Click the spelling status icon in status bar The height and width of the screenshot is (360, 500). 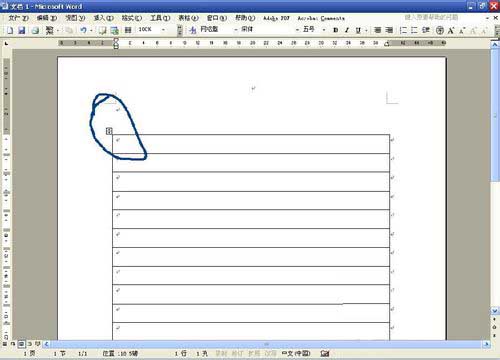(325, 353)
